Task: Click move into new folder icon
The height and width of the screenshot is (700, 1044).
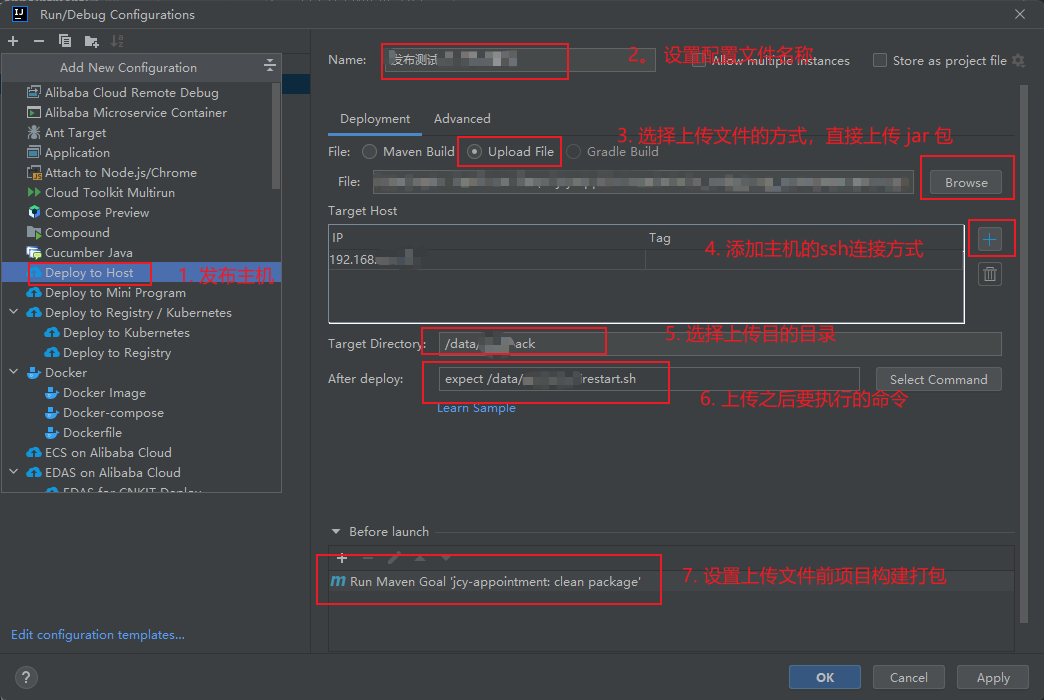Action: point(91,41)
